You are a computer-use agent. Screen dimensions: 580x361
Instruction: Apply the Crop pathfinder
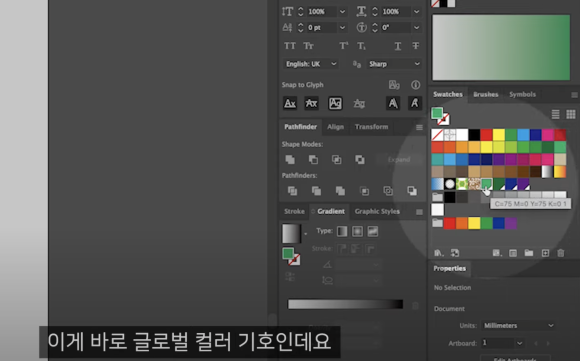coord(364,191)
